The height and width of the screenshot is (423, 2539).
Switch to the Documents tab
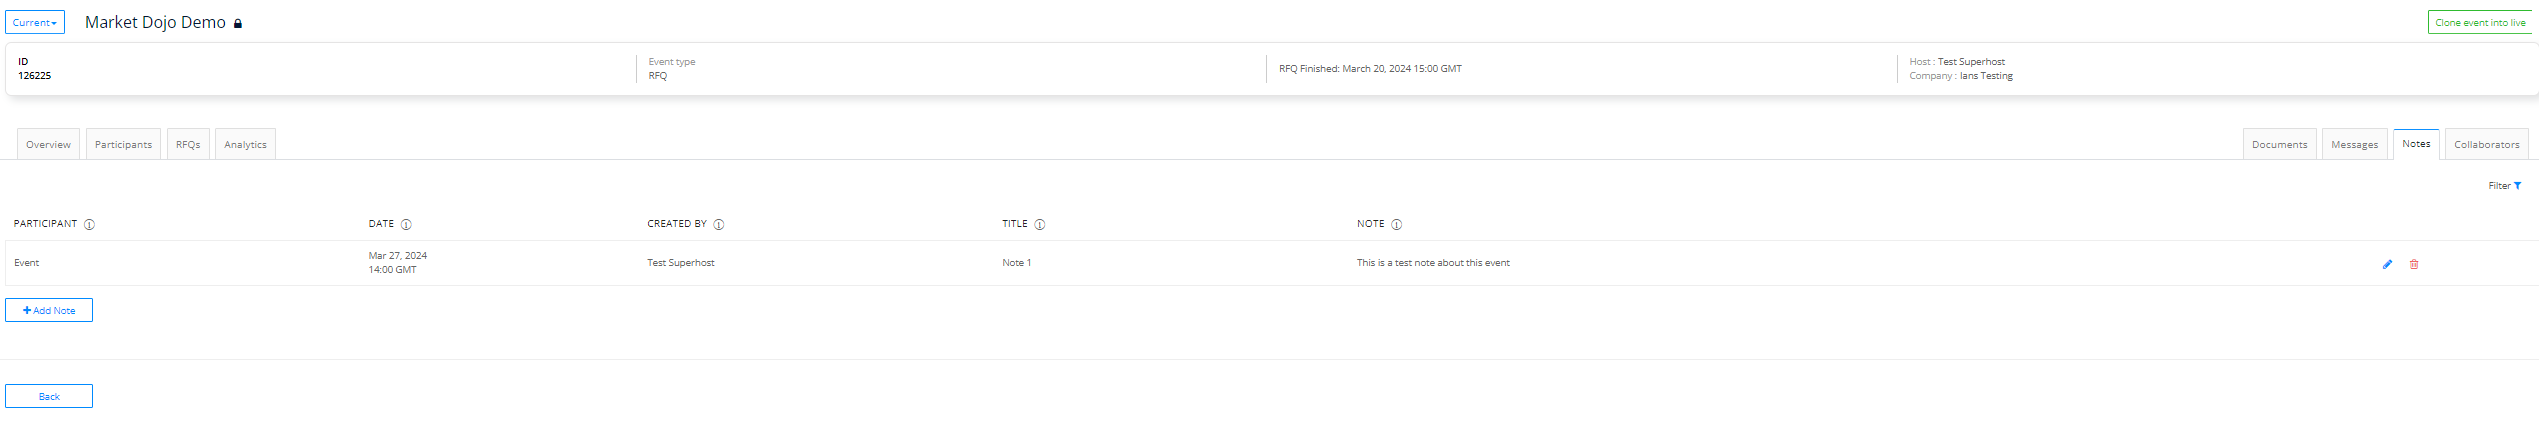[2279, 144]
